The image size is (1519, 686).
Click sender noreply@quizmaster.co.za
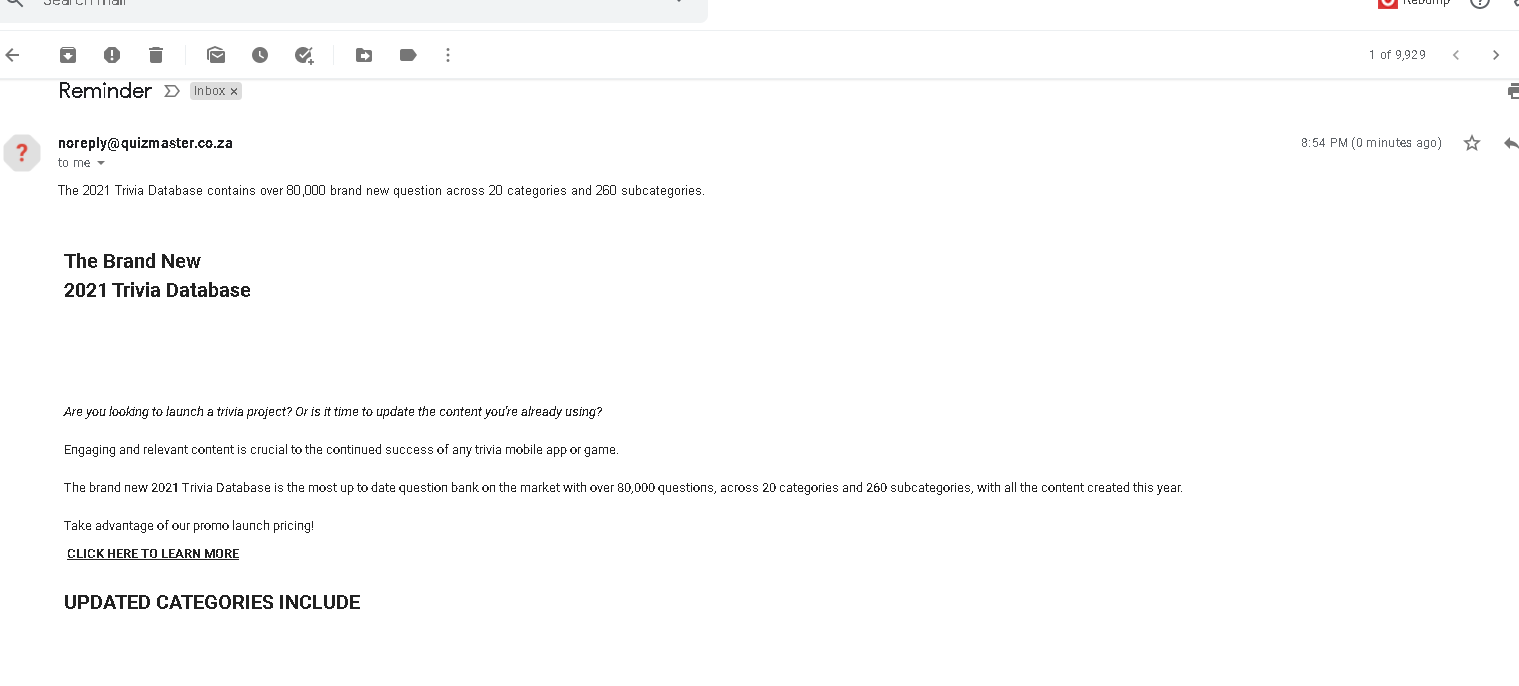(x=145, y=143)
